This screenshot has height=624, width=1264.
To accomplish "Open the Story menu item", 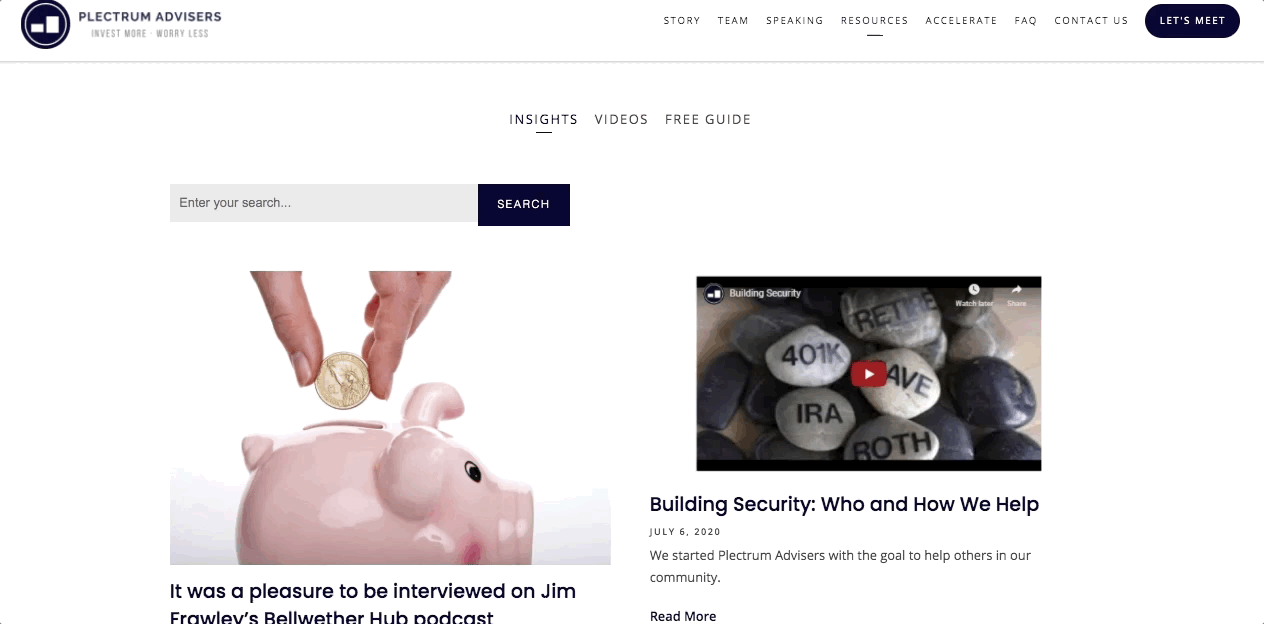I will click(682, 21).
